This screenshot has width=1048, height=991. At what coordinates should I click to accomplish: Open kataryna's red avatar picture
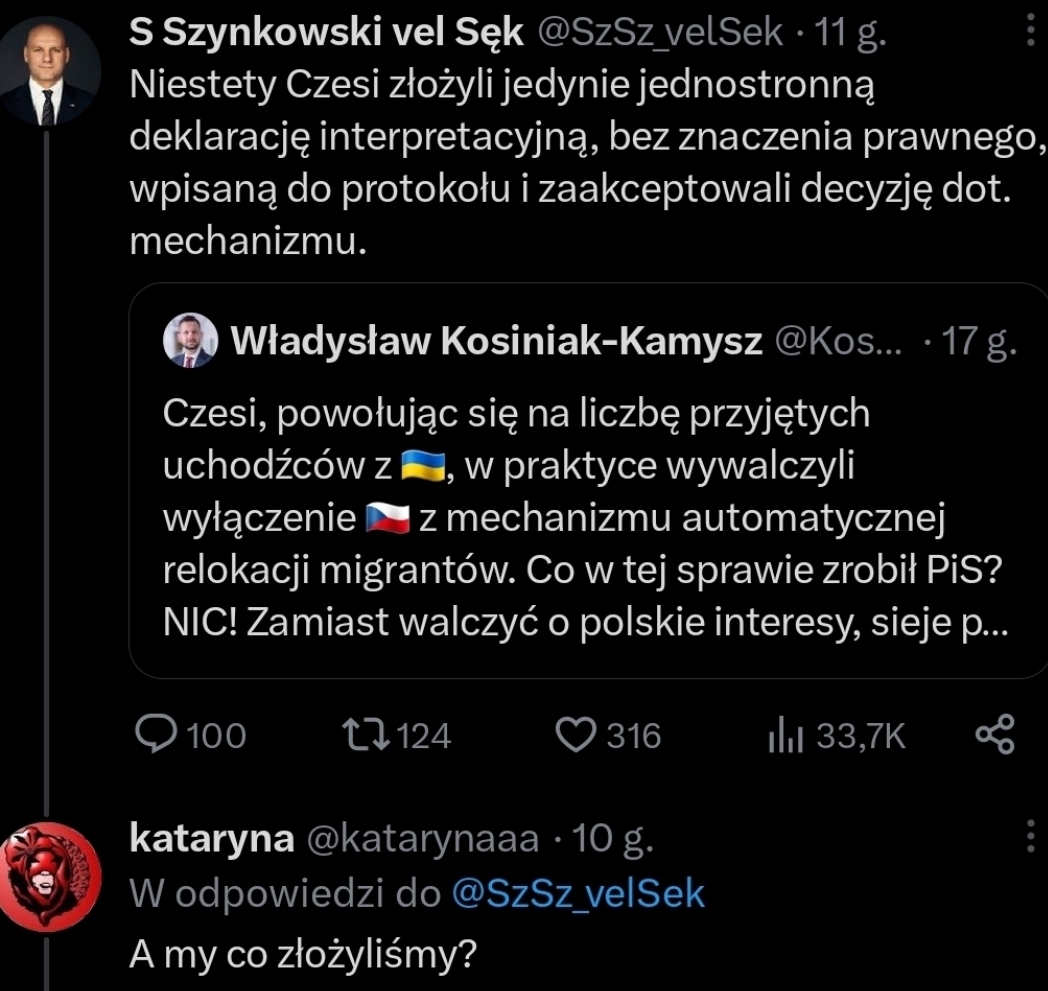click(48, 876)
